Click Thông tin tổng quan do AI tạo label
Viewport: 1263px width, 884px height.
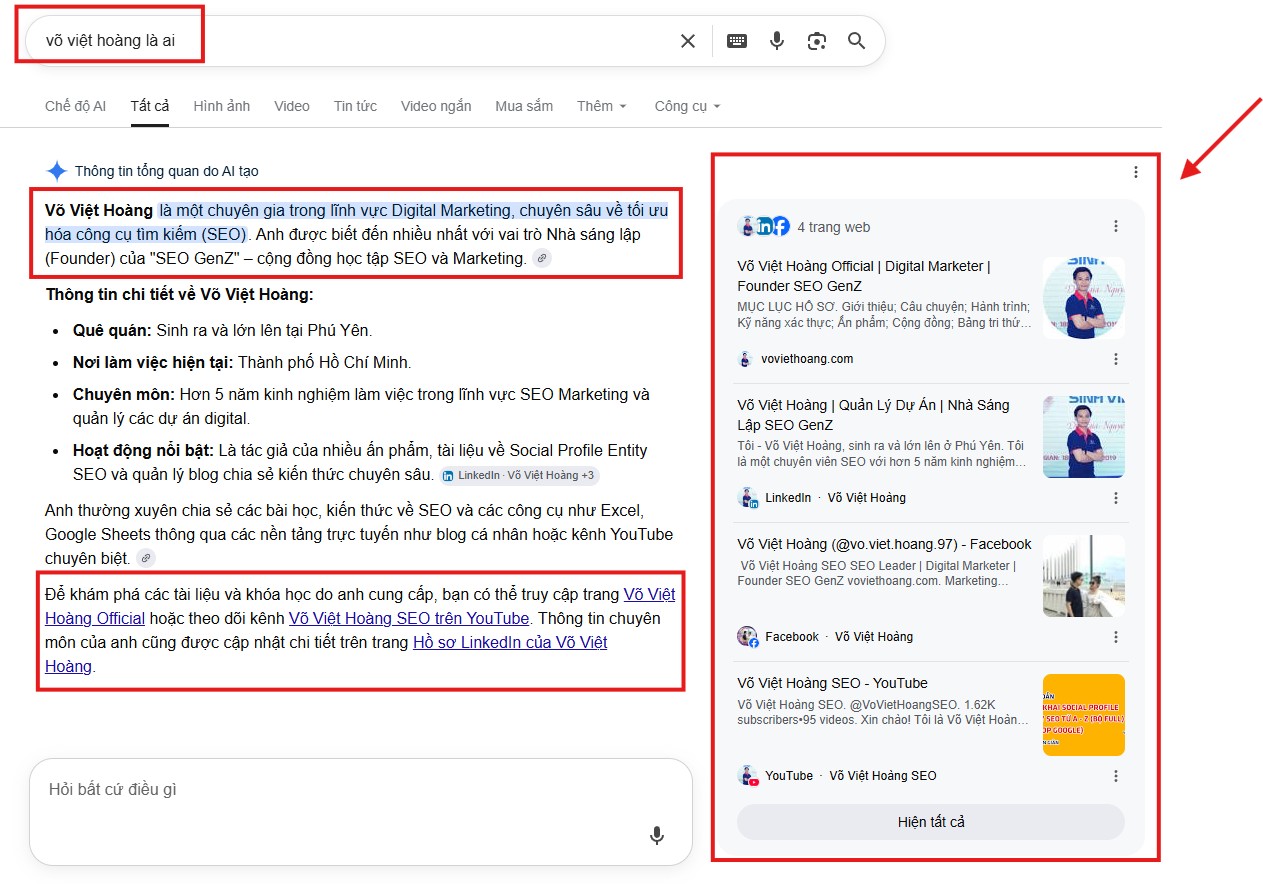point(167,171)
